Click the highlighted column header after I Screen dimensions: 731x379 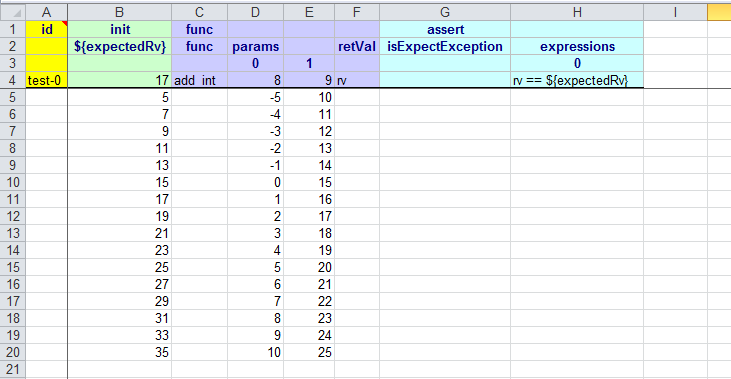719,13
